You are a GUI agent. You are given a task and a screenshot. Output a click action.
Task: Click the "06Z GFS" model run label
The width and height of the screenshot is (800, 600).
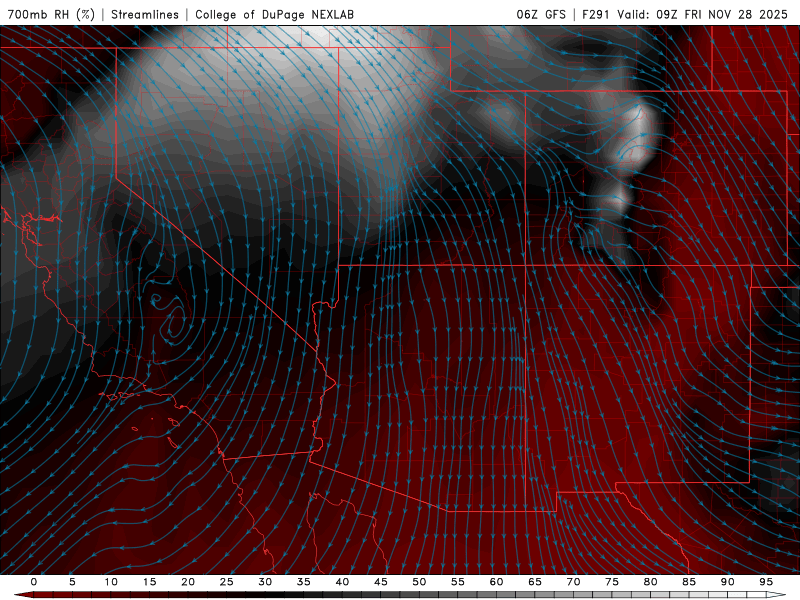click(541, 14)
